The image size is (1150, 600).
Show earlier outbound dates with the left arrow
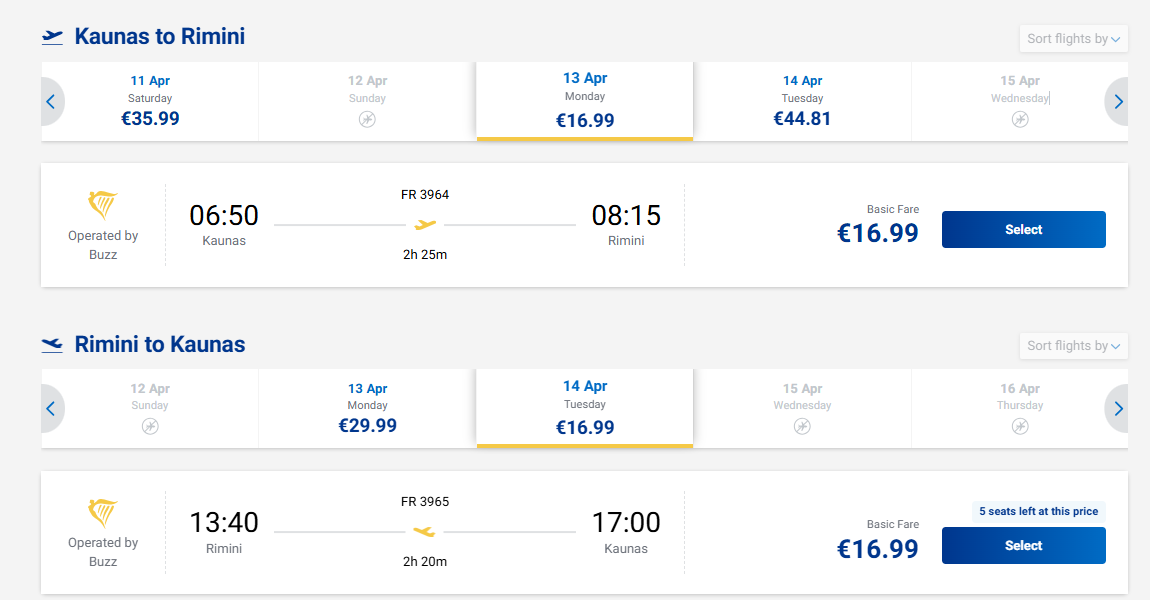[x=51, y=102]
